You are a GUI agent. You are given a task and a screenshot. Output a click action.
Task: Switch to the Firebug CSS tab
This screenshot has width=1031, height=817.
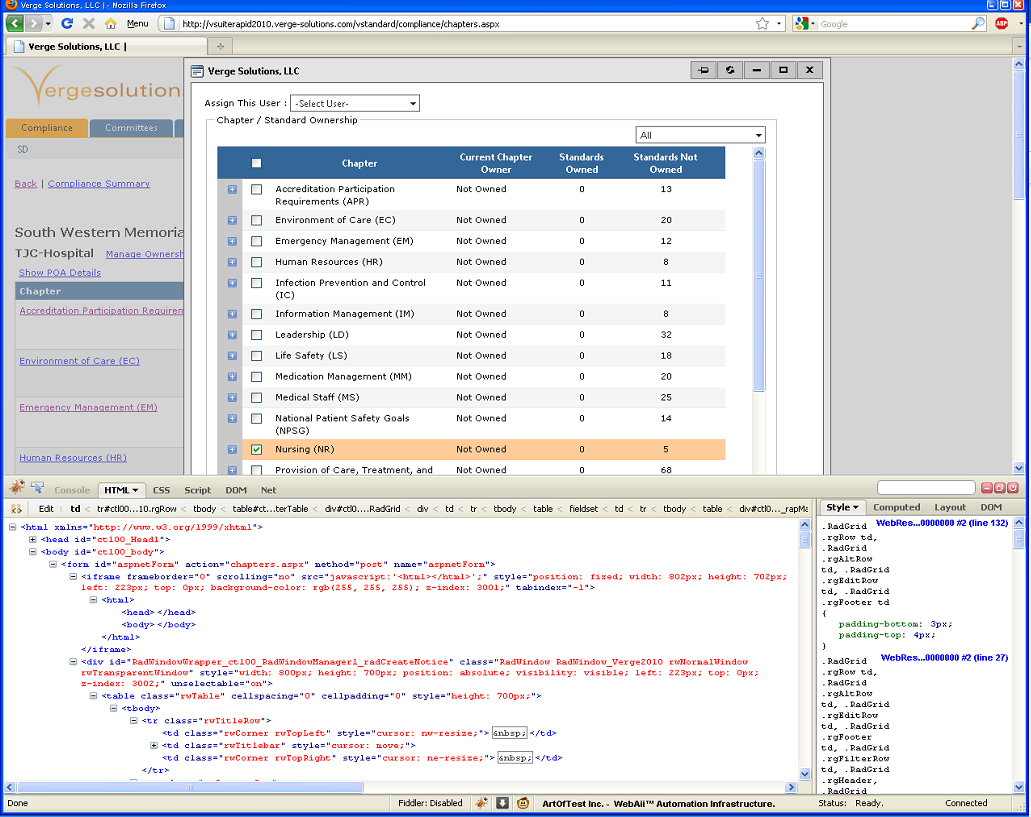[x=161, y=490]
